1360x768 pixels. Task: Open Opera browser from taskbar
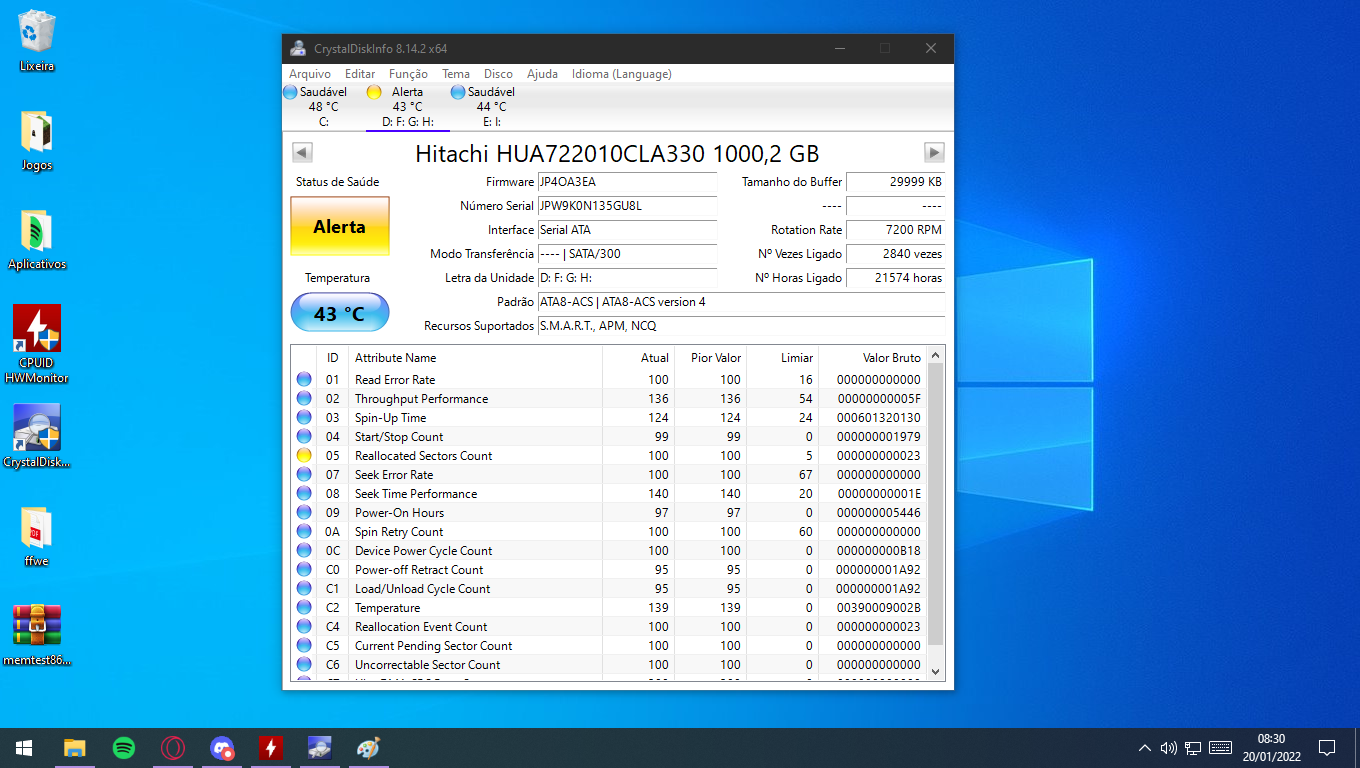point(172,748)
